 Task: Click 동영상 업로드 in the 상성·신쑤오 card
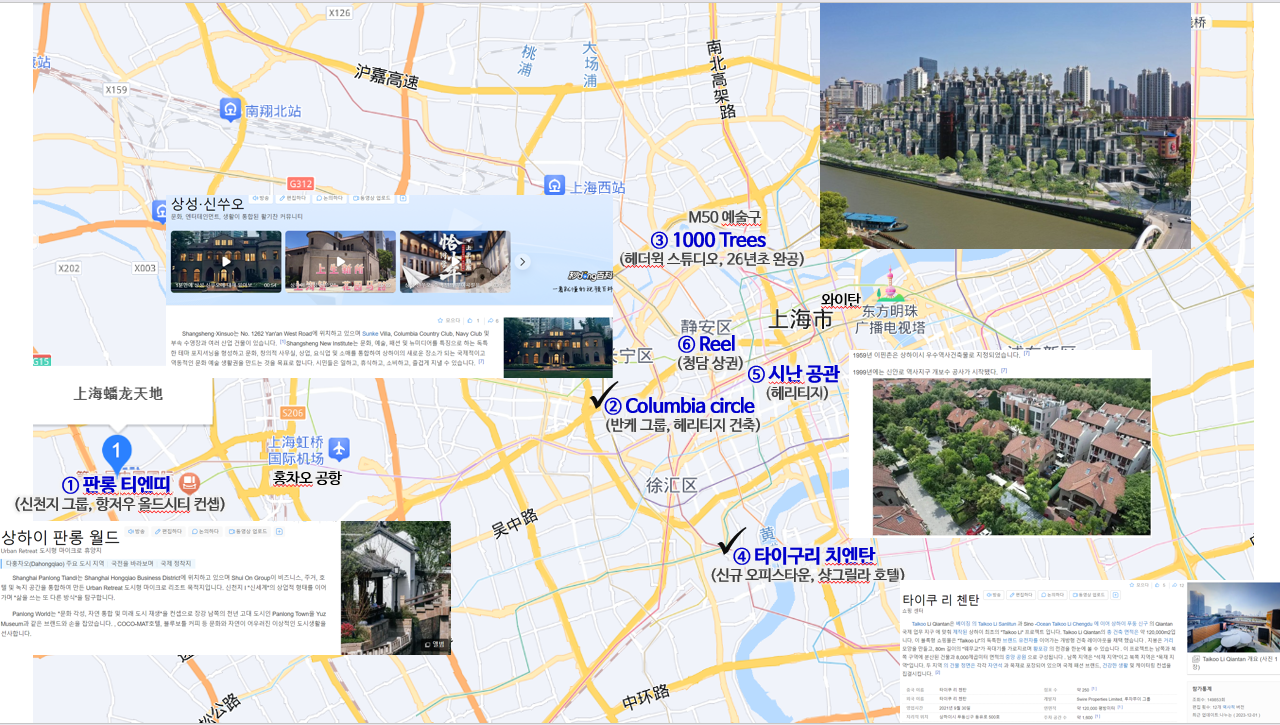[x=371, y=198]
